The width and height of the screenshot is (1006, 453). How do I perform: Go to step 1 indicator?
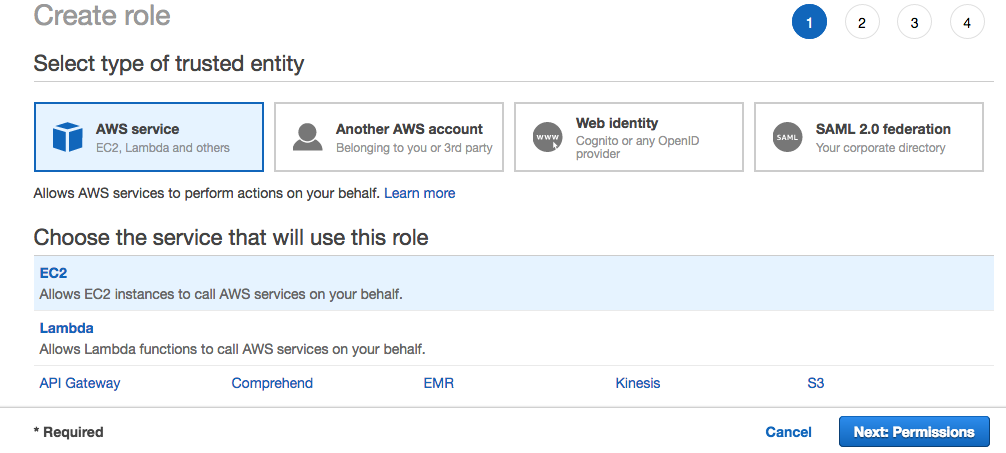[809, 22]
